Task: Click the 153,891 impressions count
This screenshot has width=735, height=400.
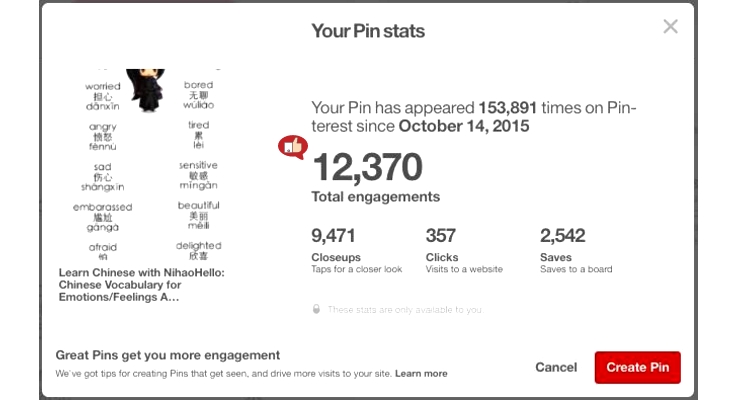Action: coord(507,108)
